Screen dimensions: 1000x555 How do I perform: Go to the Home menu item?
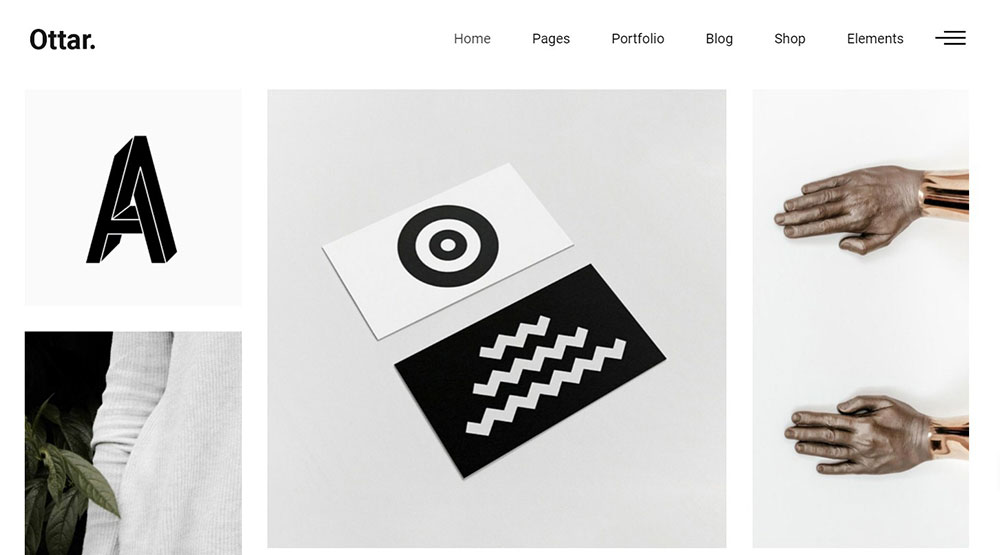472,39
